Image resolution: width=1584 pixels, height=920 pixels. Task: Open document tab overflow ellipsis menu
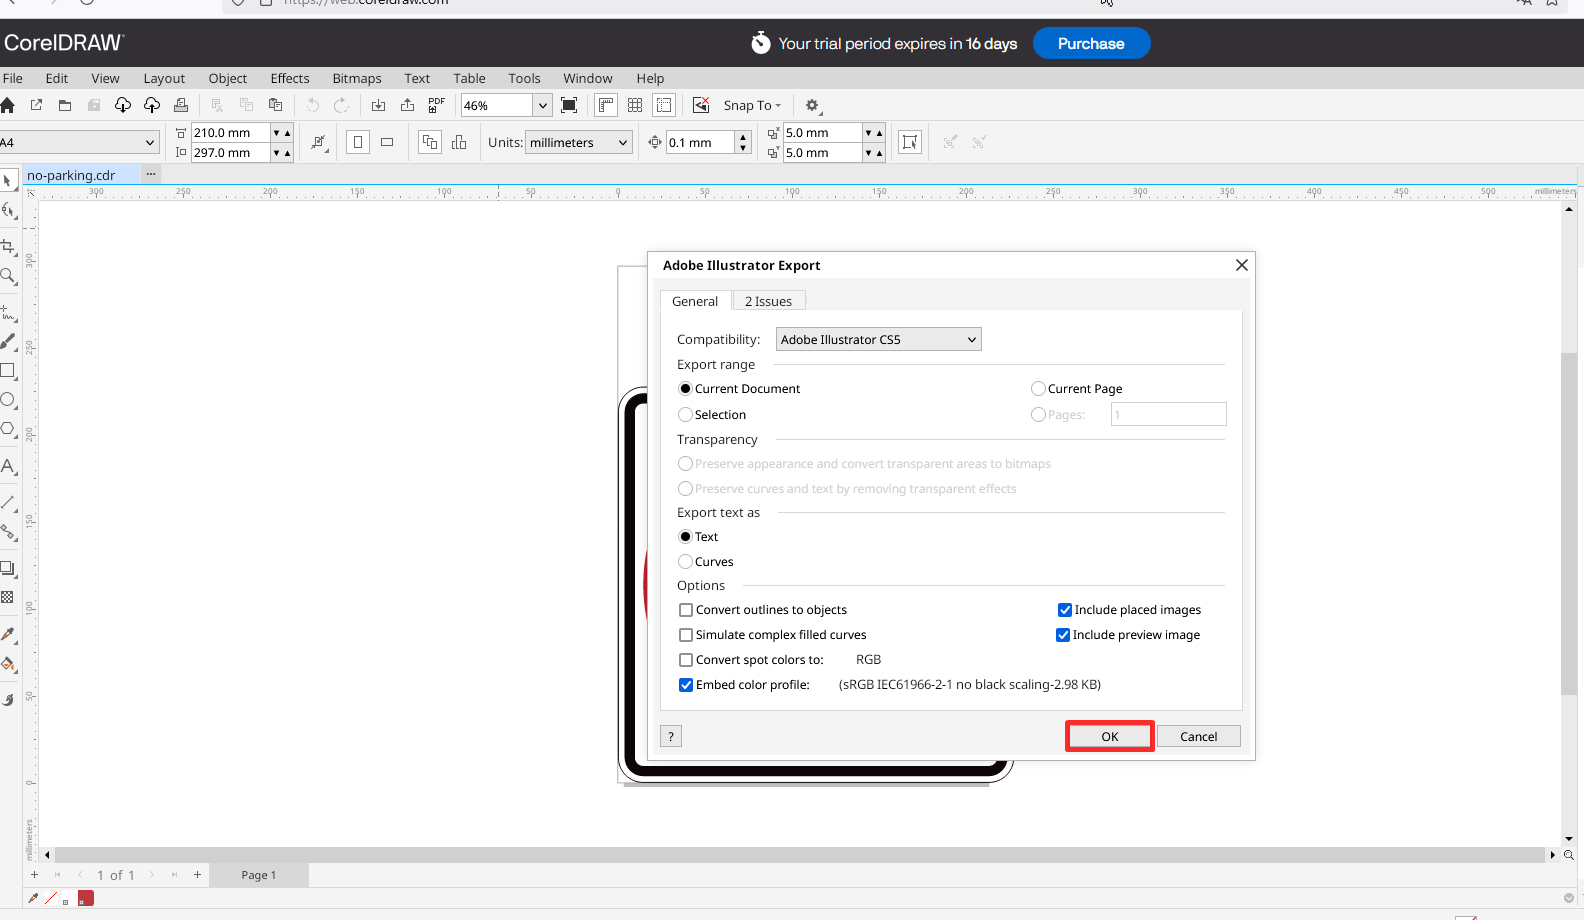[x=151, y=174]
